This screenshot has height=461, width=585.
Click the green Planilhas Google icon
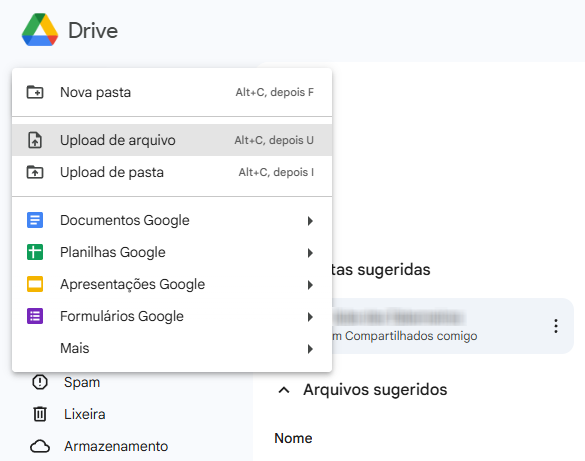[x=35, y=252]
